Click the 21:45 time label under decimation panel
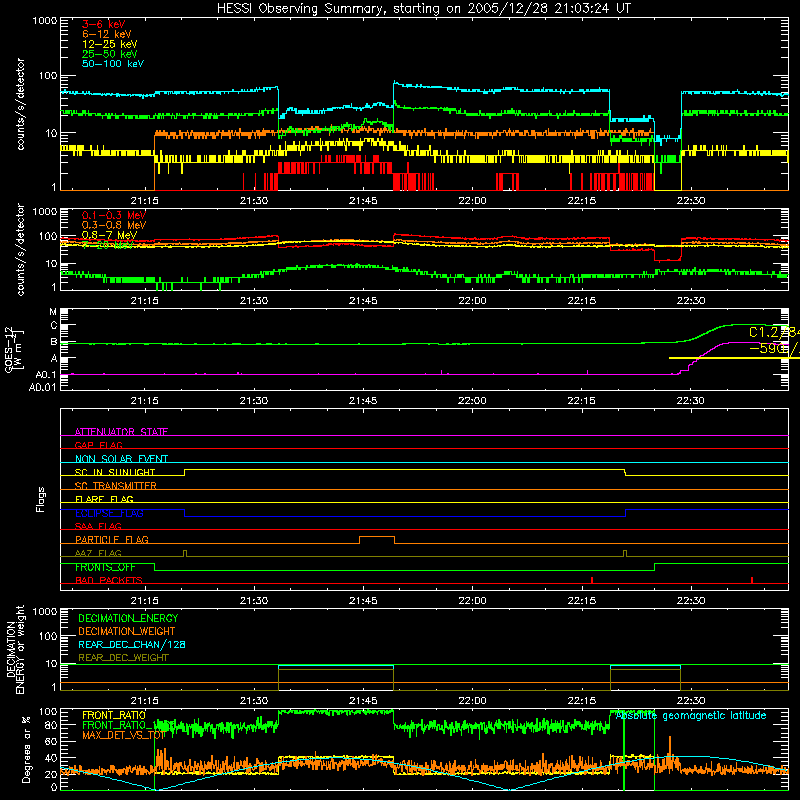Viewport: 800px width, 800px height. (x=363, y=701)
